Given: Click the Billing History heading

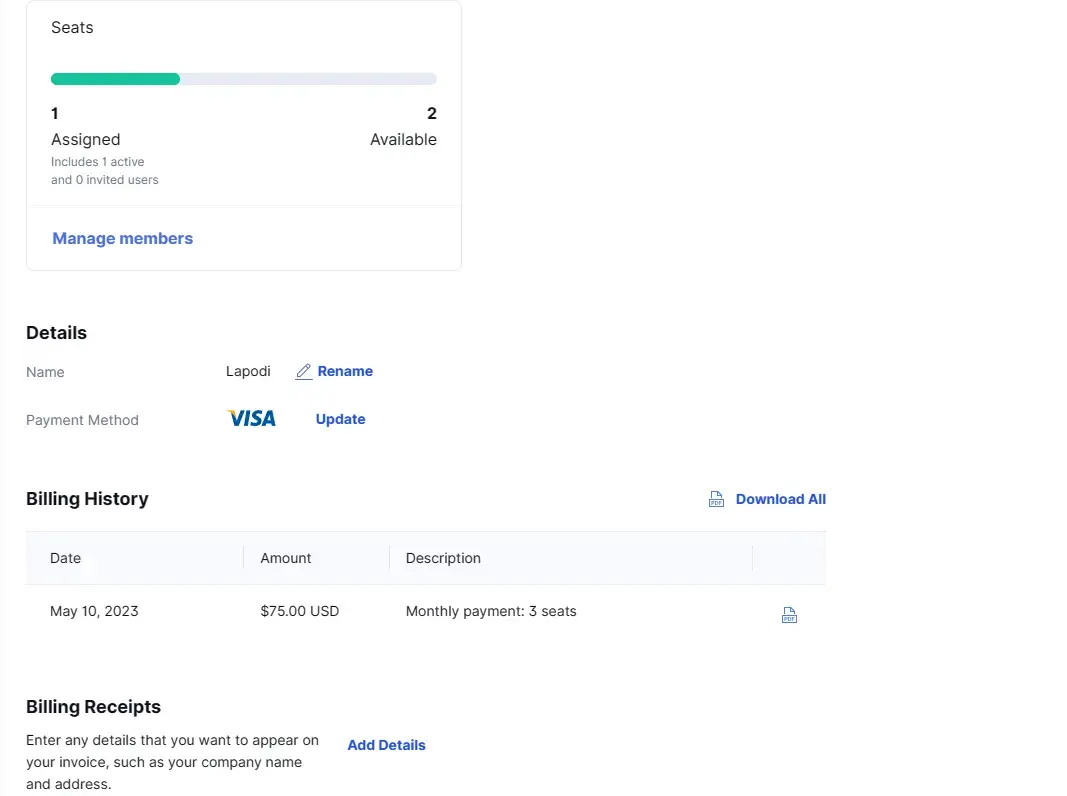Looking at the screenshot, I should pyautogui.click(x=87, y=499).
